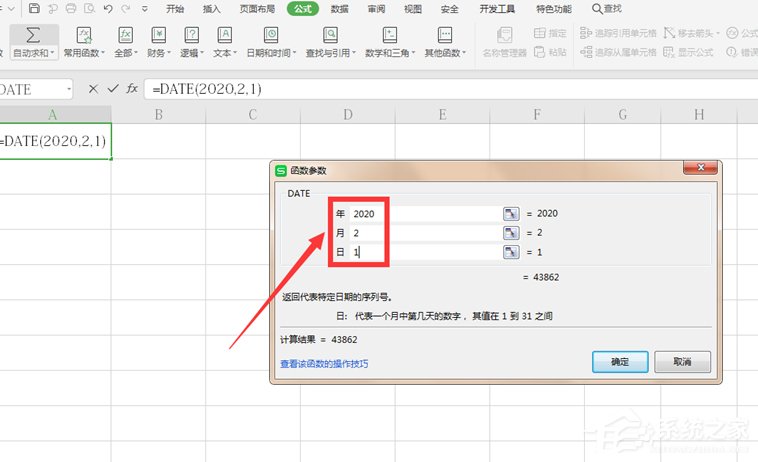Image resolution: width=758 pixels, height=462 pixels.
Task: Click the range selector icon for the day field
Action: coord(510,252)
